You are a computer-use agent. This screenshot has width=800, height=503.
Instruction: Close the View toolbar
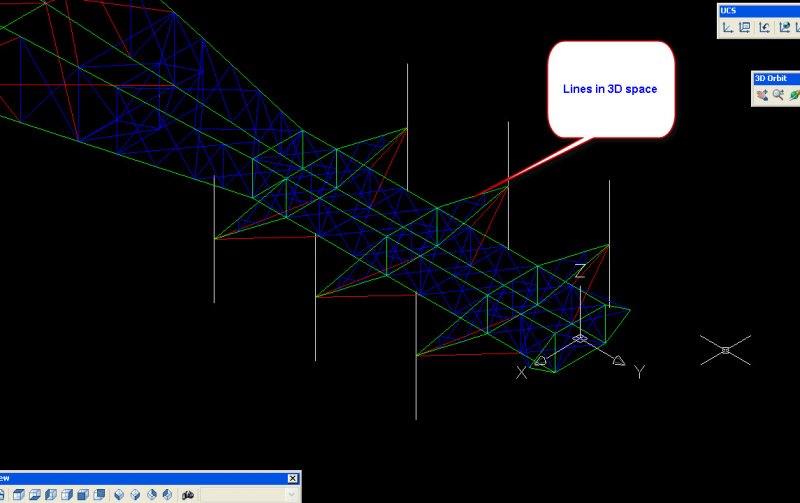pos(292,478)
